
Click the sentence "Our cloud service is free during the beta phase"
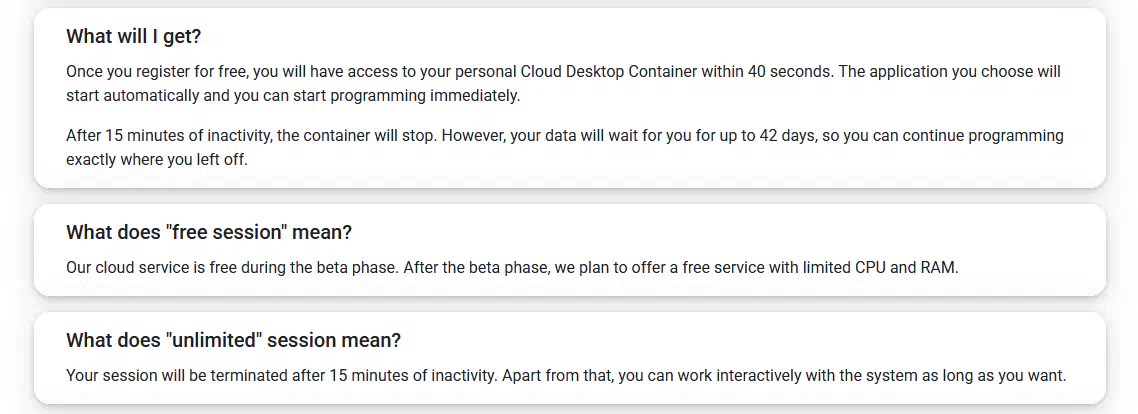233,267
